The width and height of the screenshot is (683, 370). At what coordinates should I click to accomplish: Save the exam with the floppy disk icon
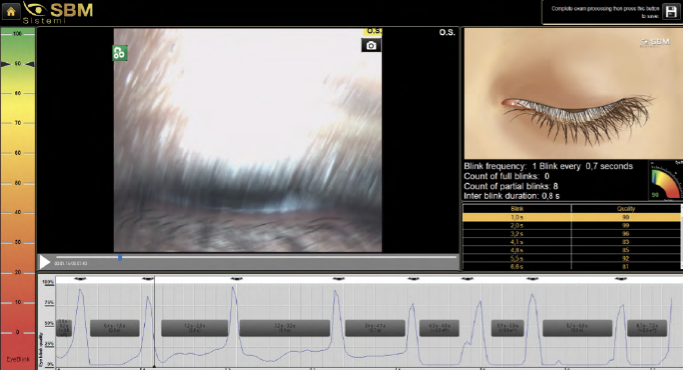click(x=670, y=12)
